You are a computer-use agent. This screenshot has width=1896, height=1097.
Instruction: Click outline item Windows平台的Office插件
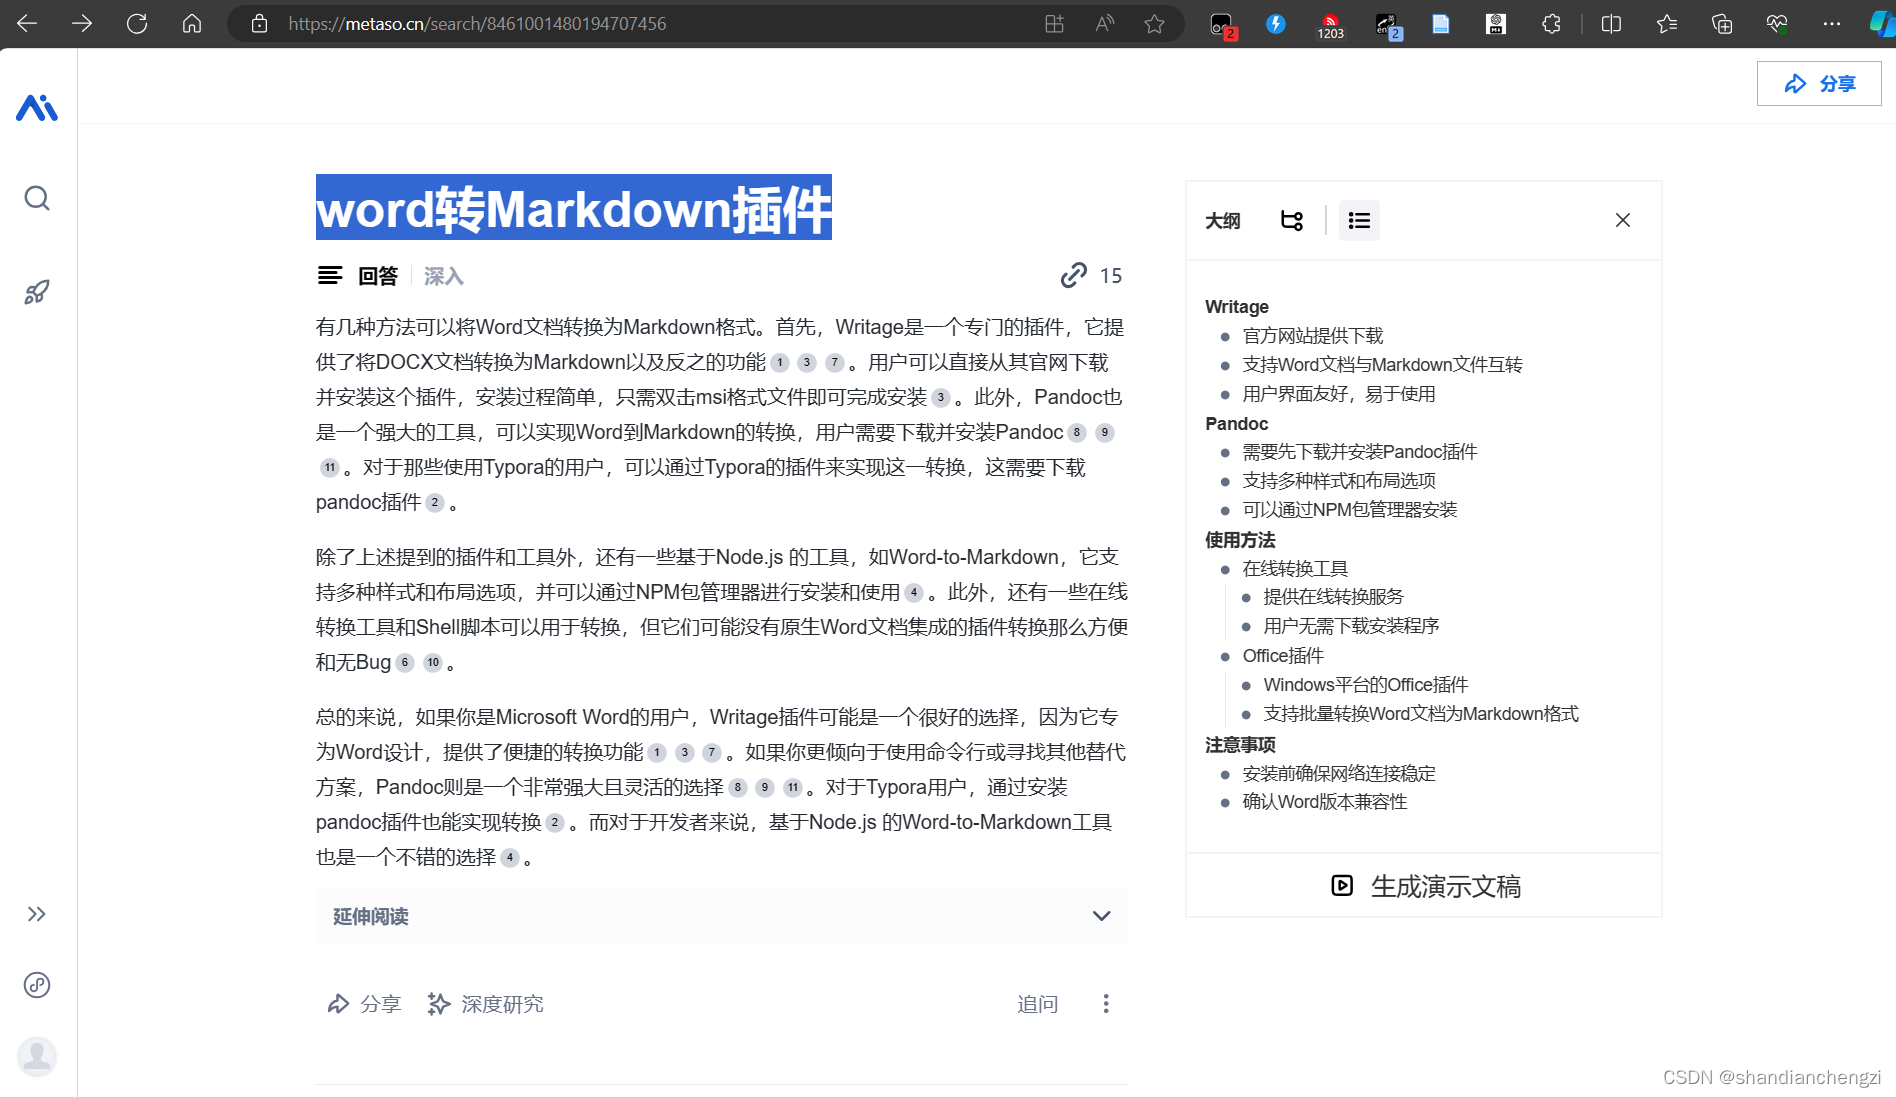(1366, 685)
